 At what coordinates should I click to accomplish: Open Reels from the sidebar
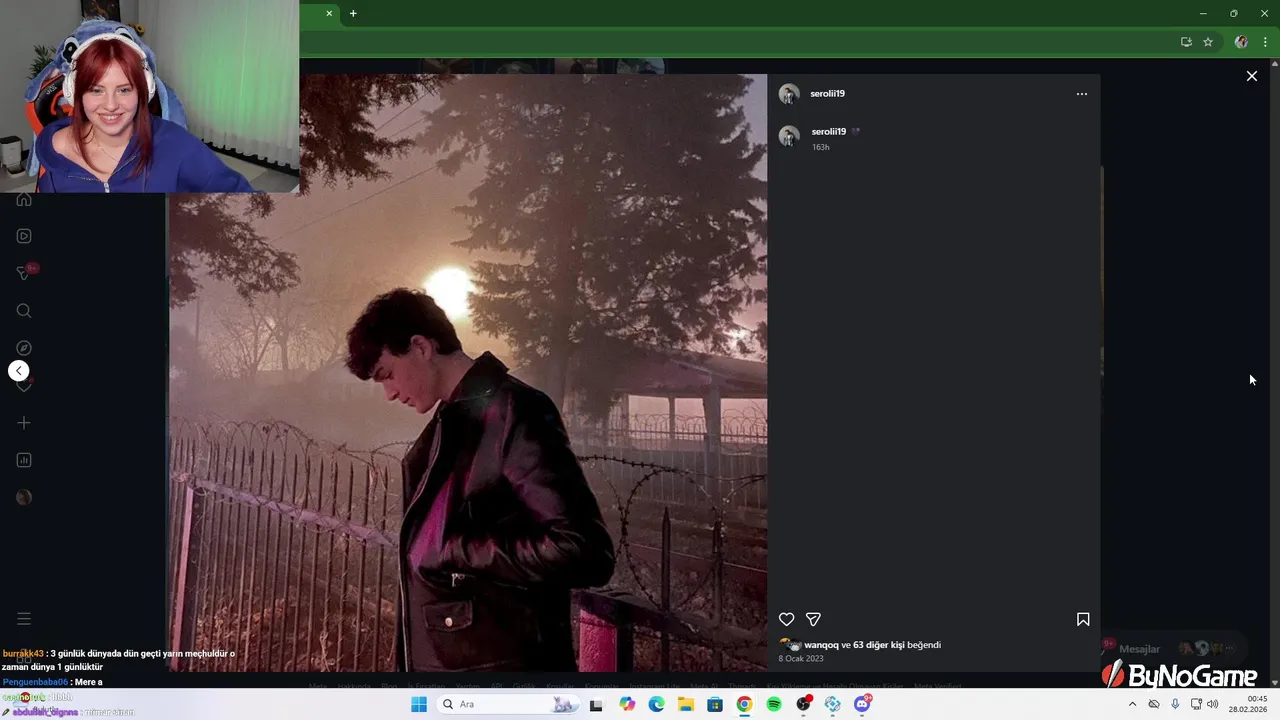pyautogui.click(x=24, y=236)
